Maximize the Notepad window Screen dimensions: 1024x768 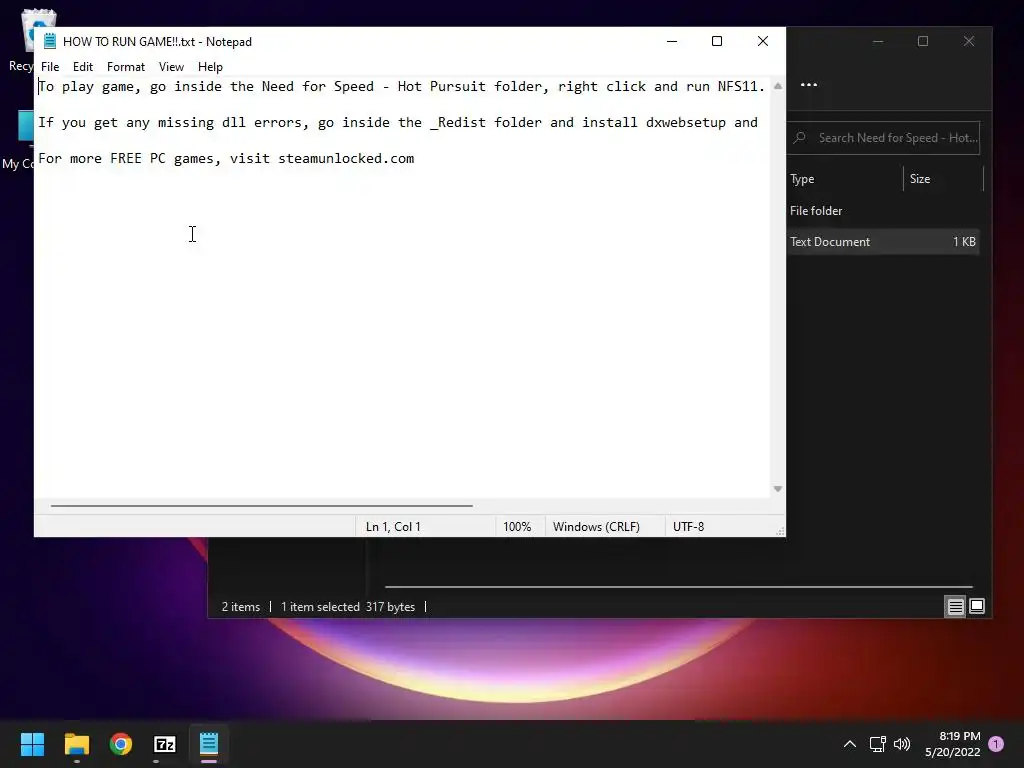(x=716, y=41)
